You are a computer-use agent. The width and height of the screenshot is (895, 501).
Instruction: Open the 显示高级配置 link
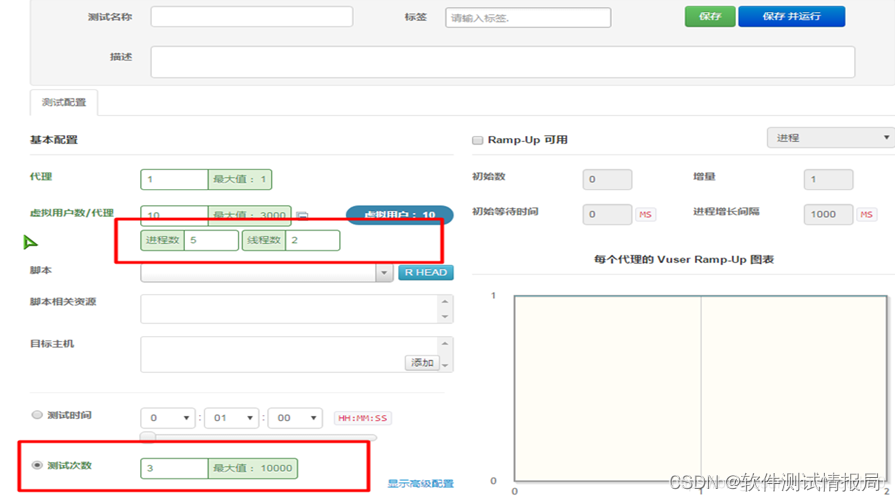pos(421,484)
